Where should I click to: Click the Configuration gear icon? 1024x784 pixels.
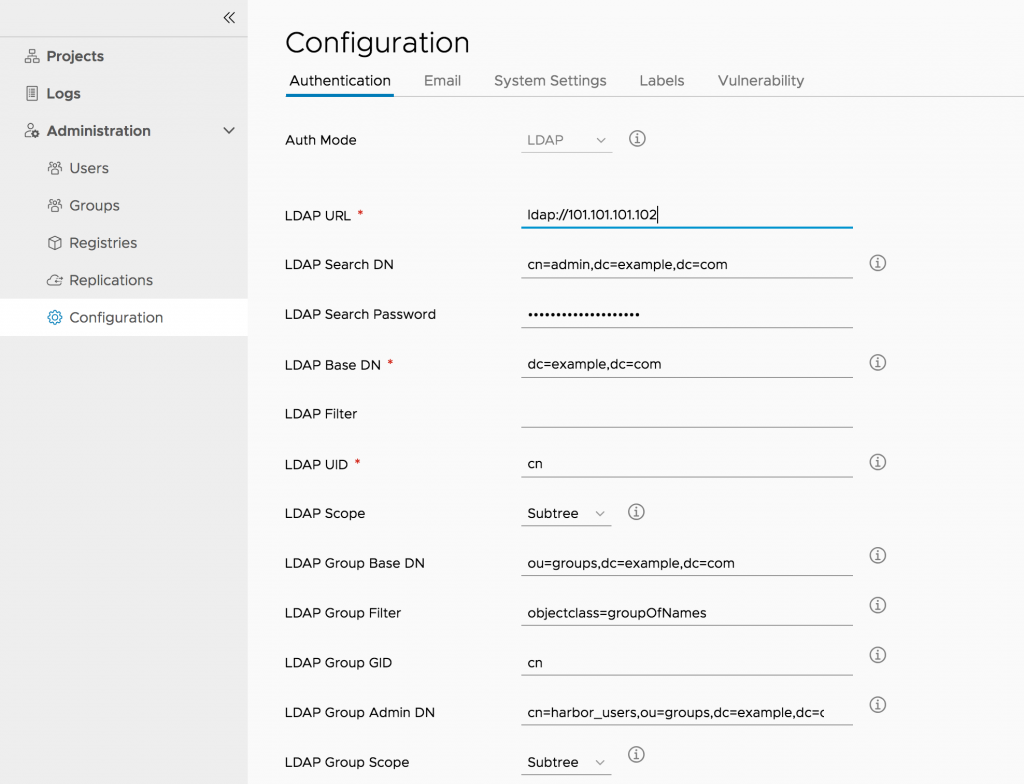pyautogui.click(x=55, y=318)
